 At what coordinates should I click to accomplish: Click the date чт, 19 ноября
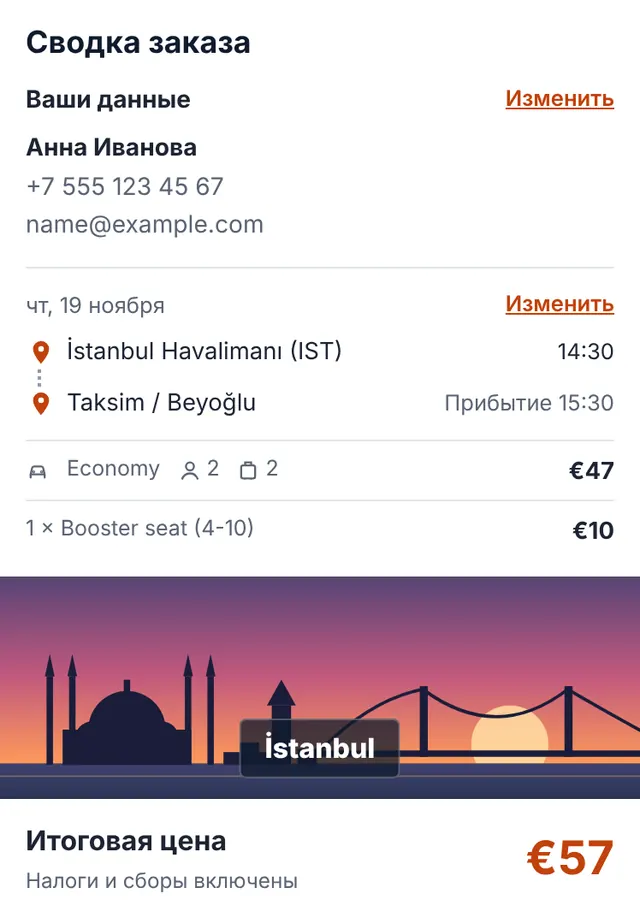(x=95, y=306)
